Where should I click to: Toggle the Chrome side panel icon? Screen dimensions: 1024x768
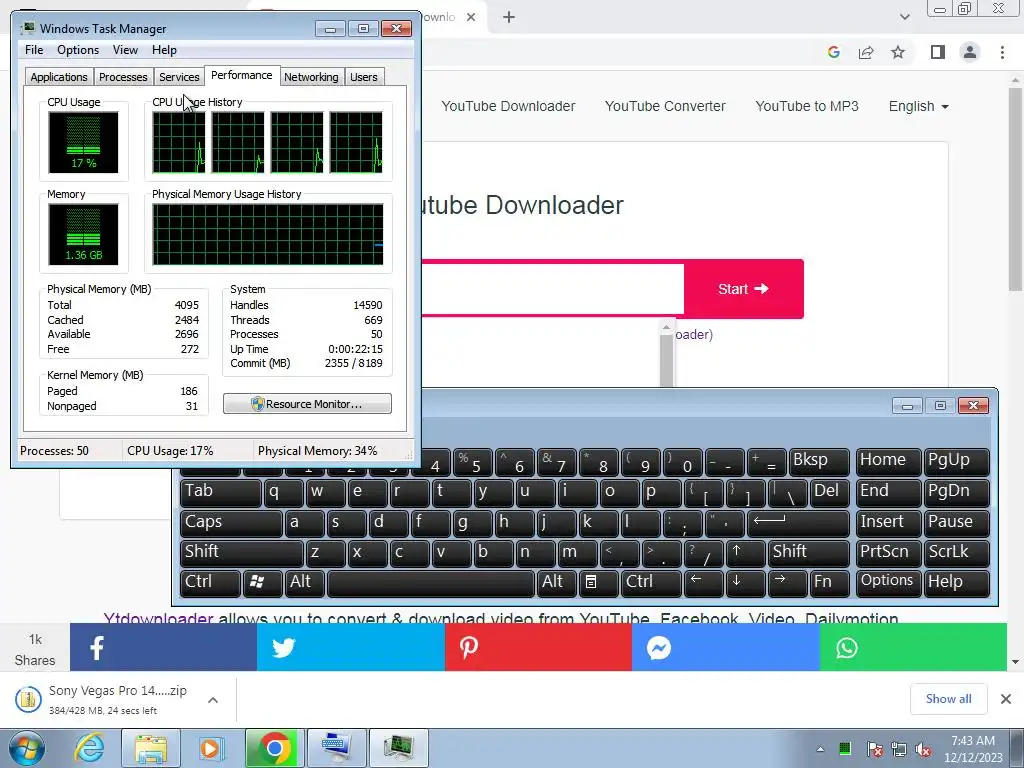pos(938,52)
